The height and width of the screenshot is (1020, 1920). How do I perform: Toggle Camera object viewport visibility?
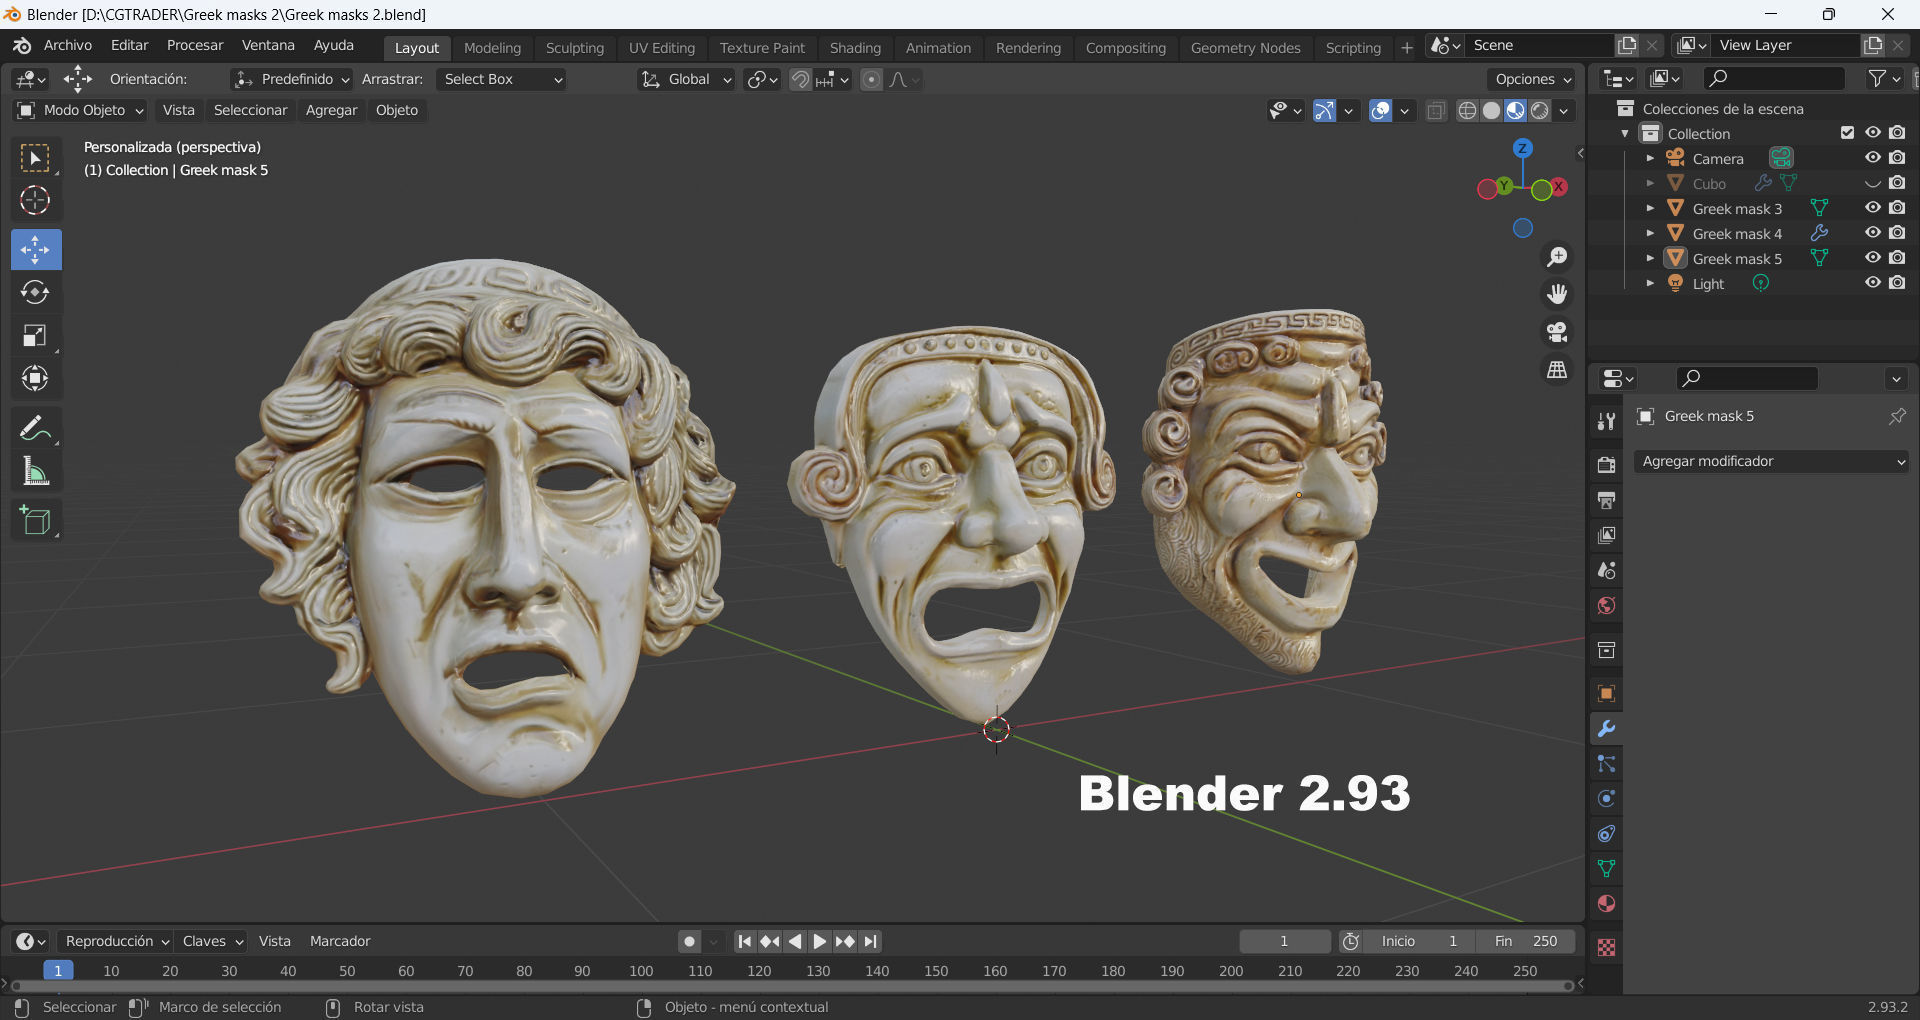[x=1873, y=158]
